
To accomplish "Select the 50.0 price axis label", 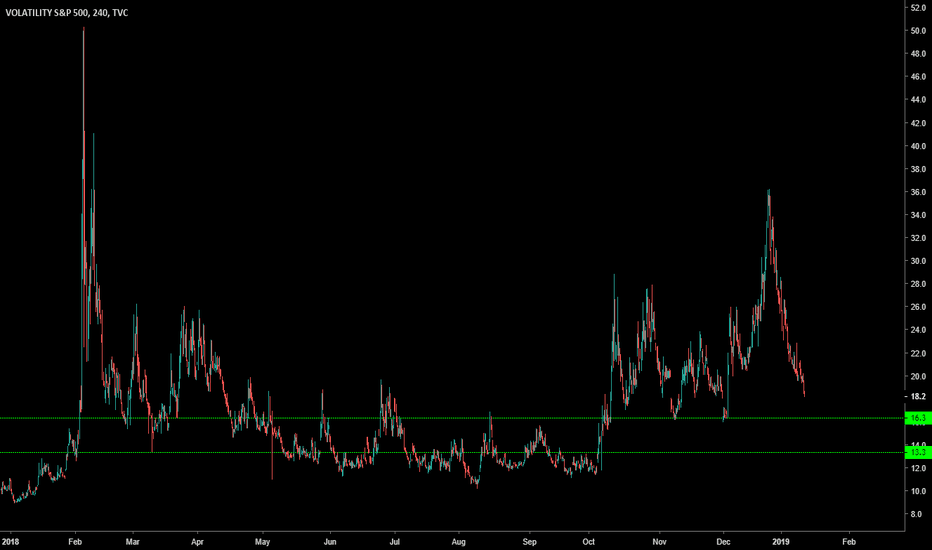I will pyautogui.click(x=918, y=30).
